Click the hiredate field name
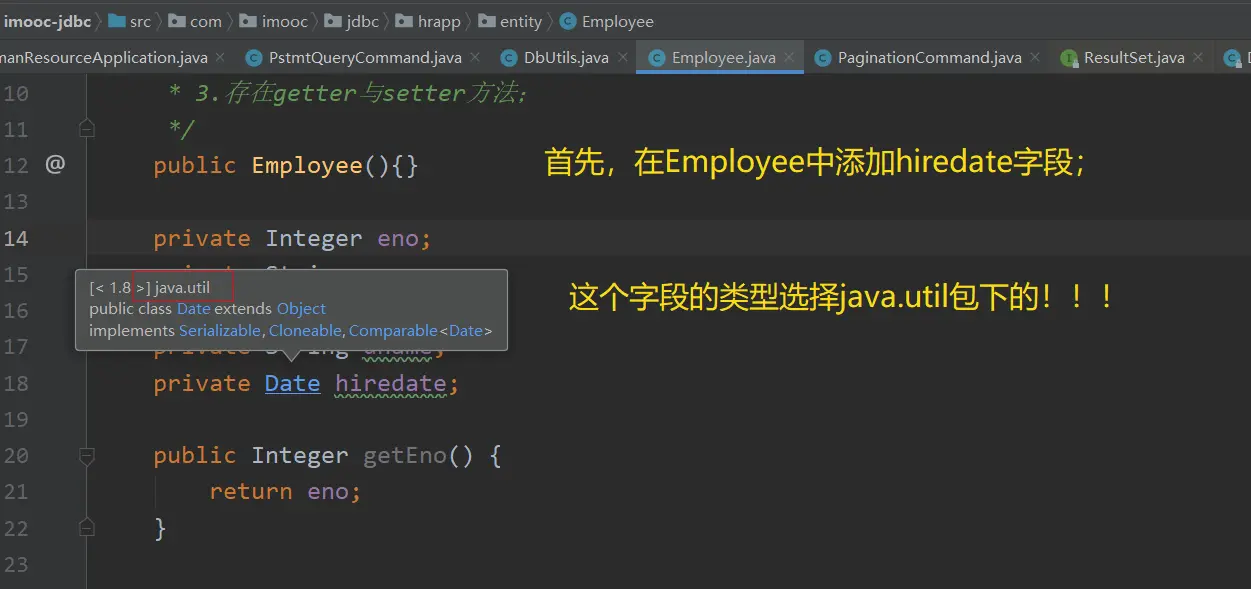This screenshot has height=589, width=1251. coord(391,383)
